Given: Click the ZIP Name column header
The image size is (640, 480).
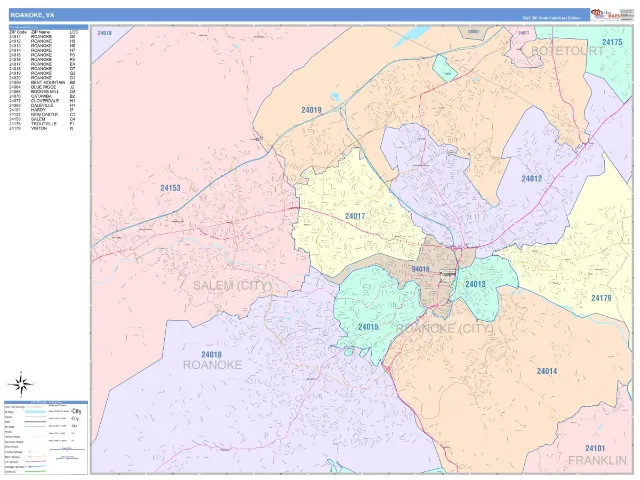Looking at the screenshot, I should point(40,32).
